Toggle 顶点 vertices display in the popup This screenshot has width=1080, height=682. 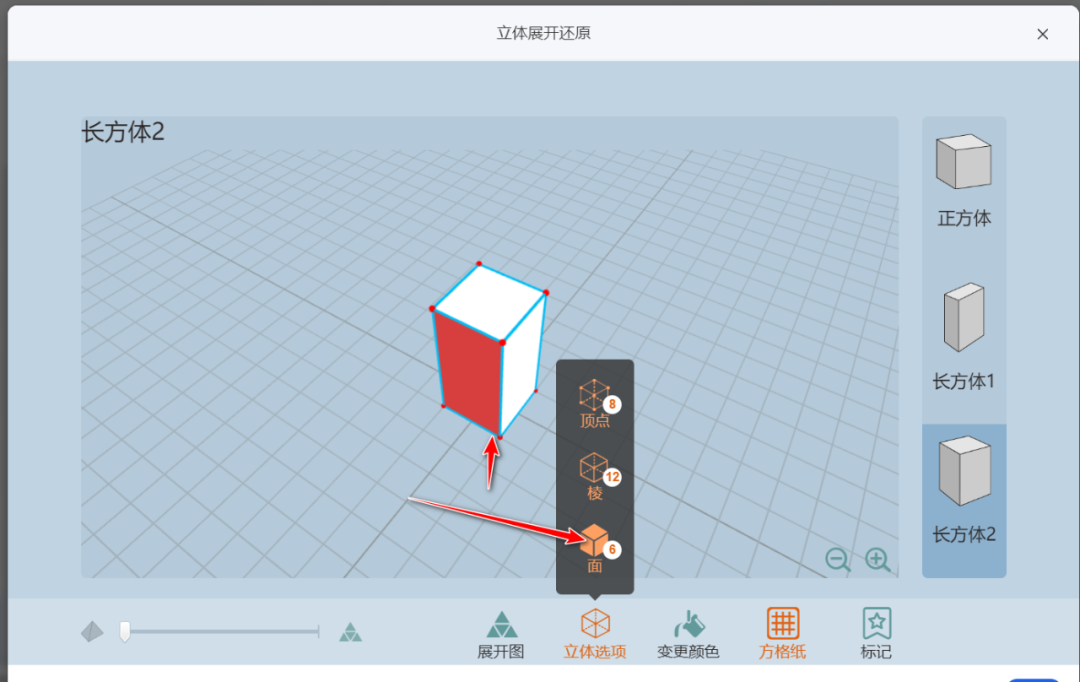[594, 398]
